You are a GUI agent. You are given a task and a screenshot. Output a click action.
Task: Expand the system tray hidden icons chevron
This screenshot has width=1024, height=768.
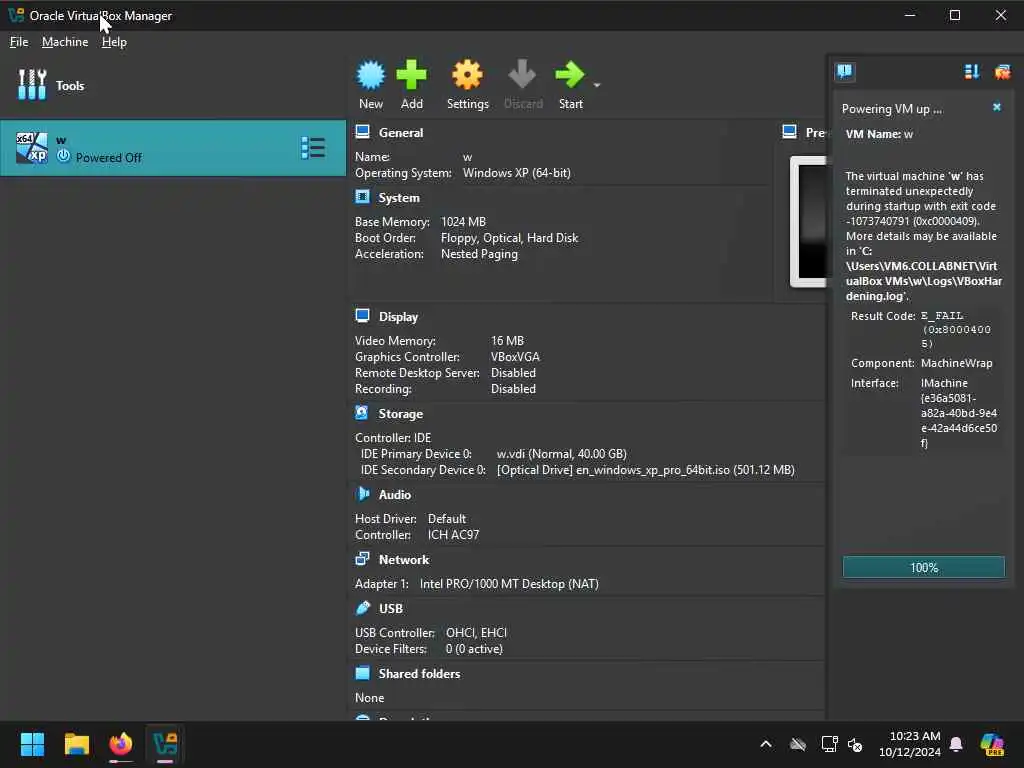coord(766,744)
